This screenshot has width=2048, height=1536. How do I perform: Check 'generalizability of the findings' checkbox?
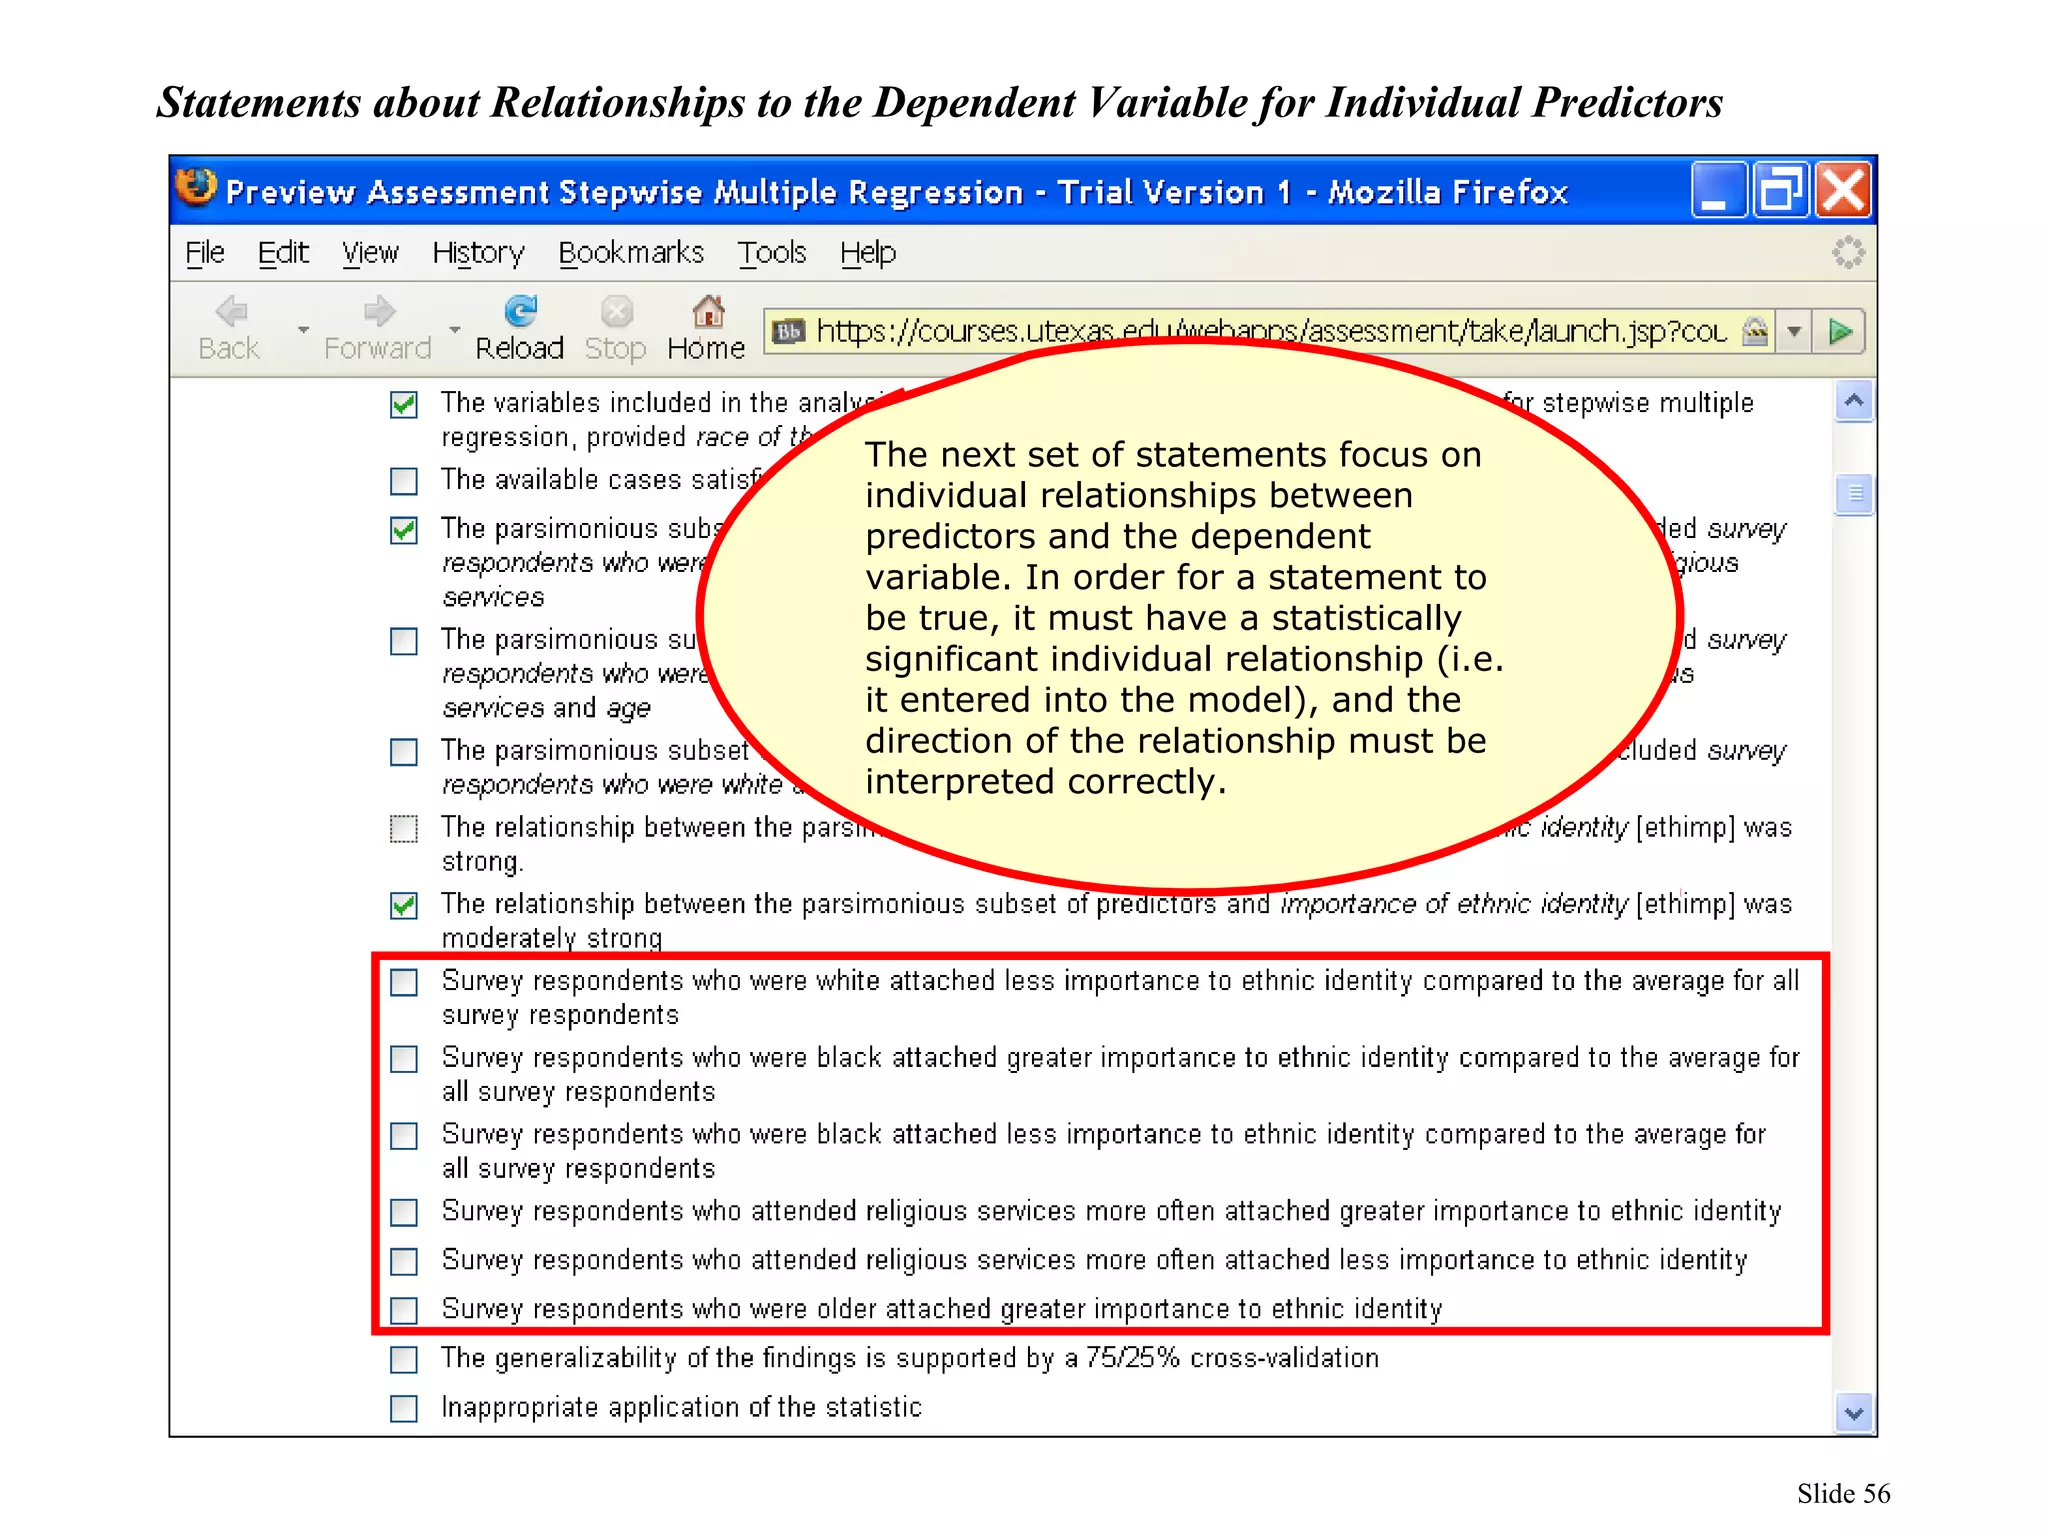(404, 1360)
